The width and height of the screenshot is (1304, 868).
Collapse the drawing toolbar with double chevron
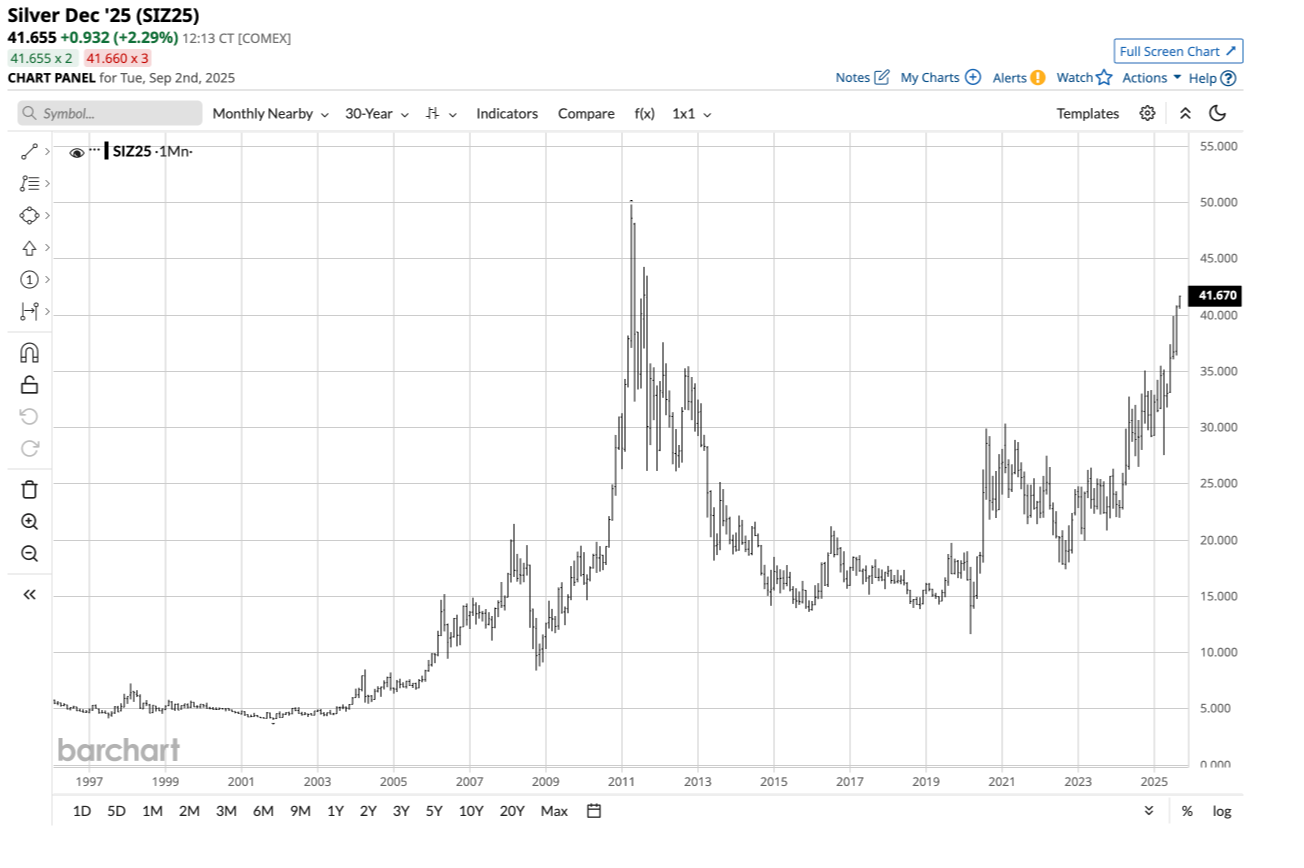coord(29,594)
